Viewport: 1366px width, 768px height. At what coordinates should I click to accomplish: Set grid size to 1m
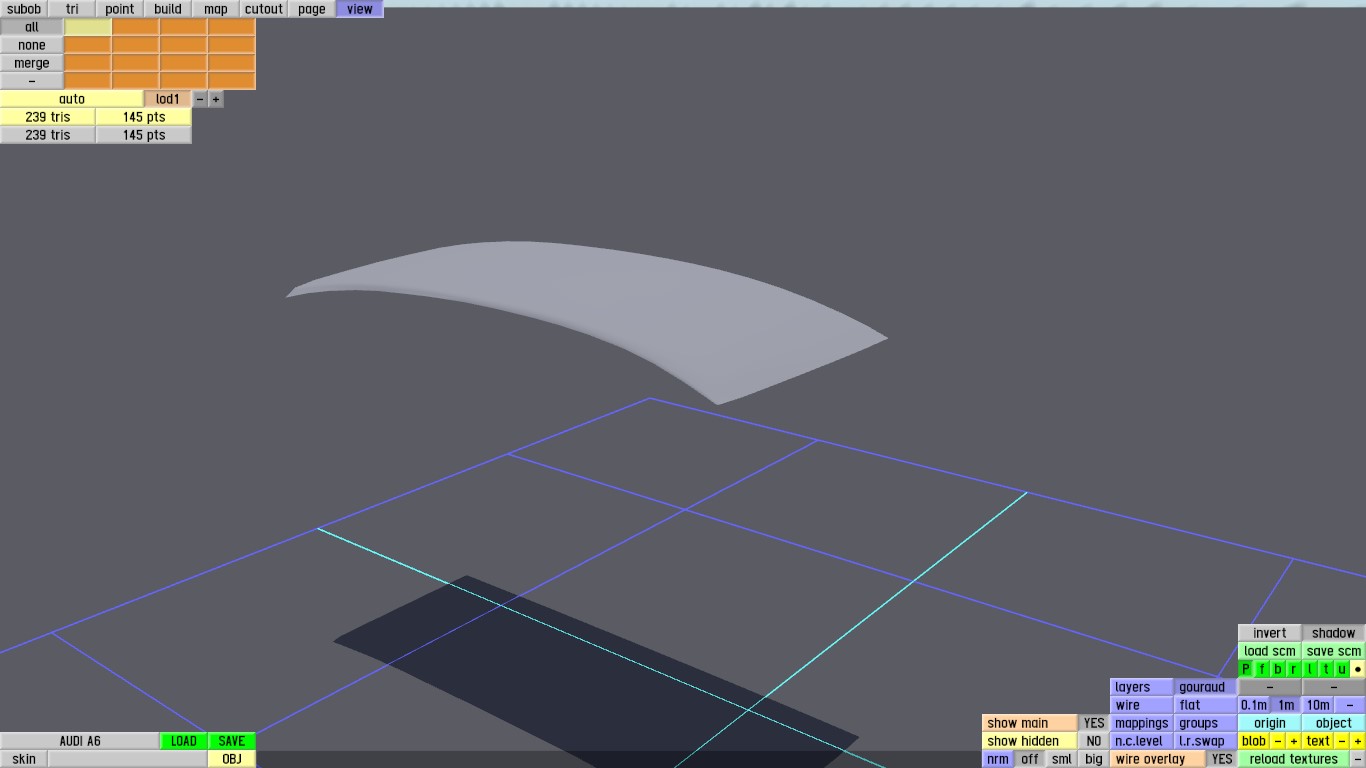click(1286, 705)
